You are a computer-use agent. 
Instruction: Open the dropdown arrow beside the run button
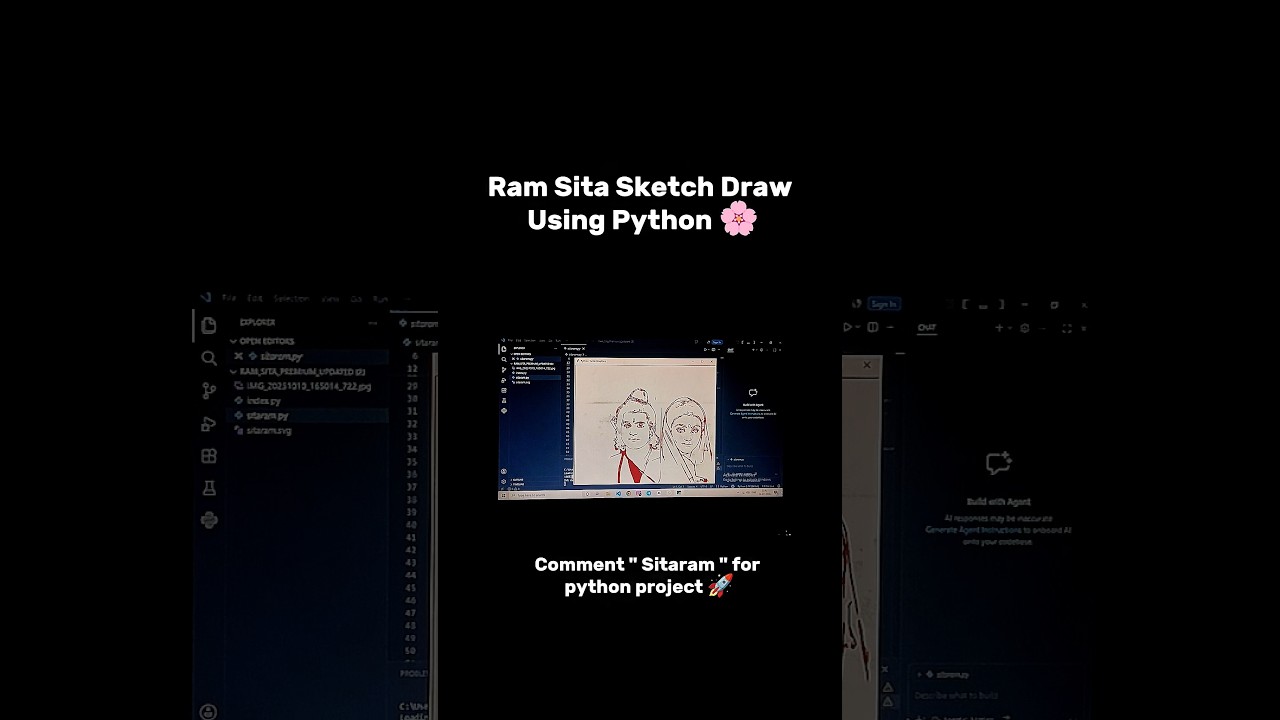coord(858,327)
